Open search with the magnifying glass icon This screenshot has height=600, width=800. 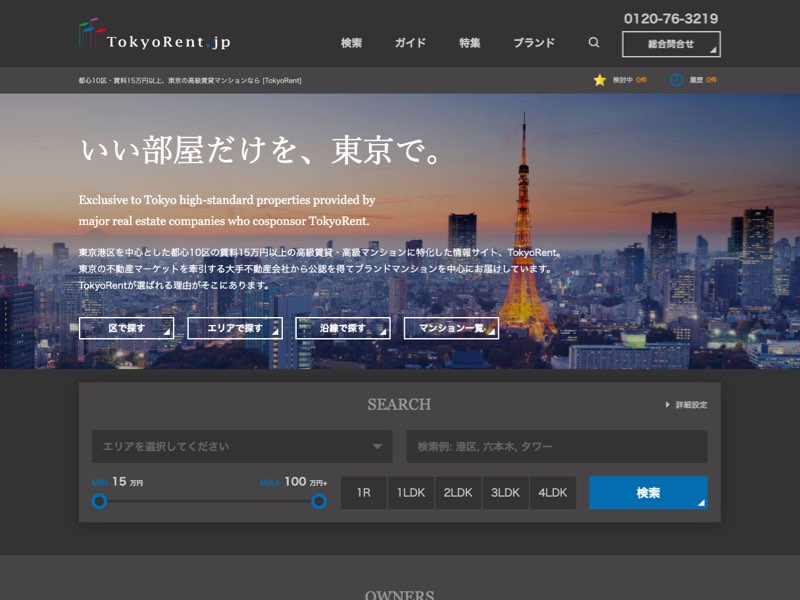tap(594, 43)
